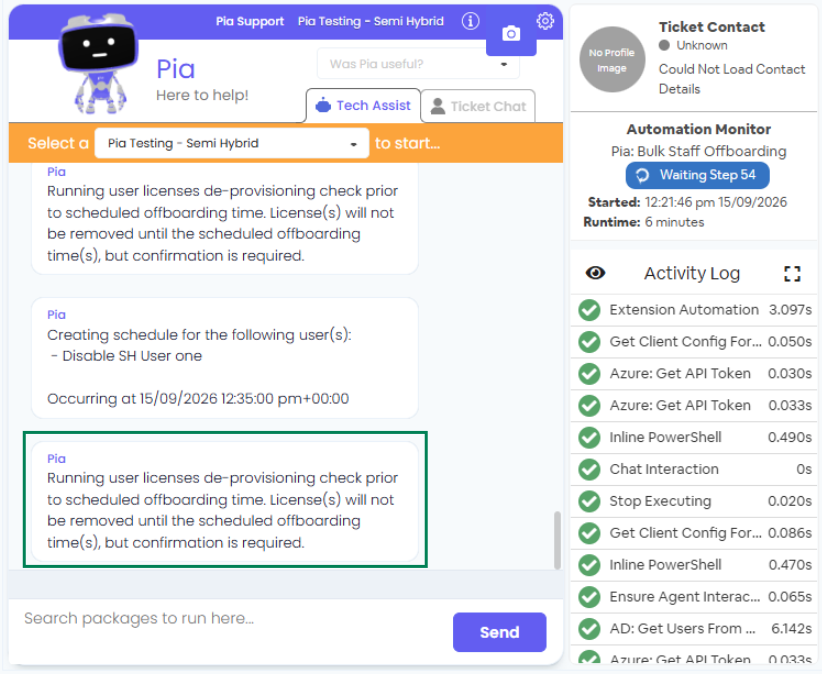This screenshot has width=822, height=674.
Task: Switch to the Ticket Chat tab
Action: click(478, 106)
